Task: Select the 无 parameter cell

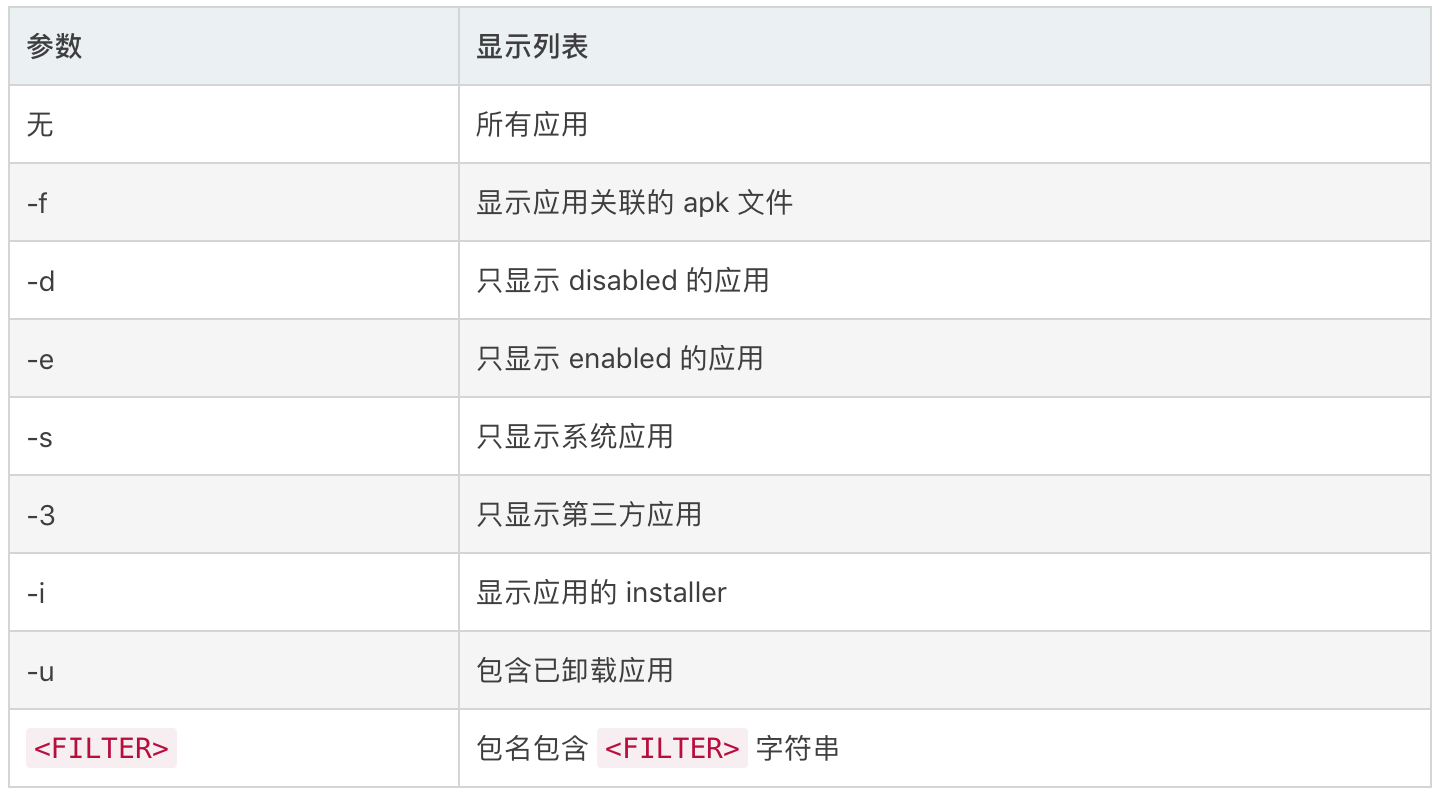Action: pyautogui.click(x=234, y=124)
